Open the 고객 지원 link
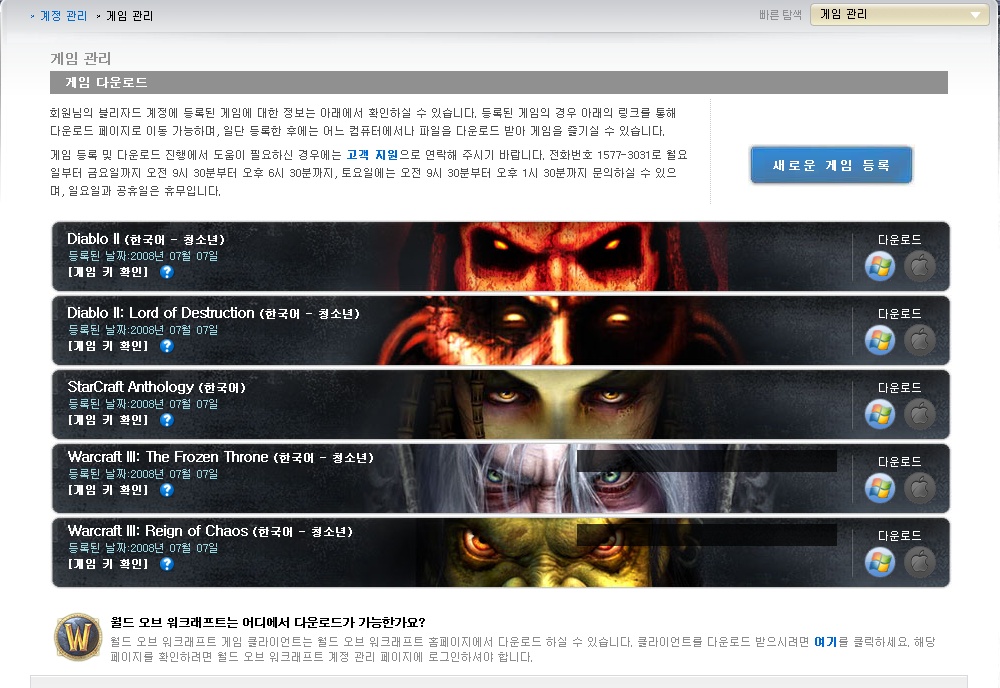Screen dimensions: 1000x688 click(x=372, y=155)
